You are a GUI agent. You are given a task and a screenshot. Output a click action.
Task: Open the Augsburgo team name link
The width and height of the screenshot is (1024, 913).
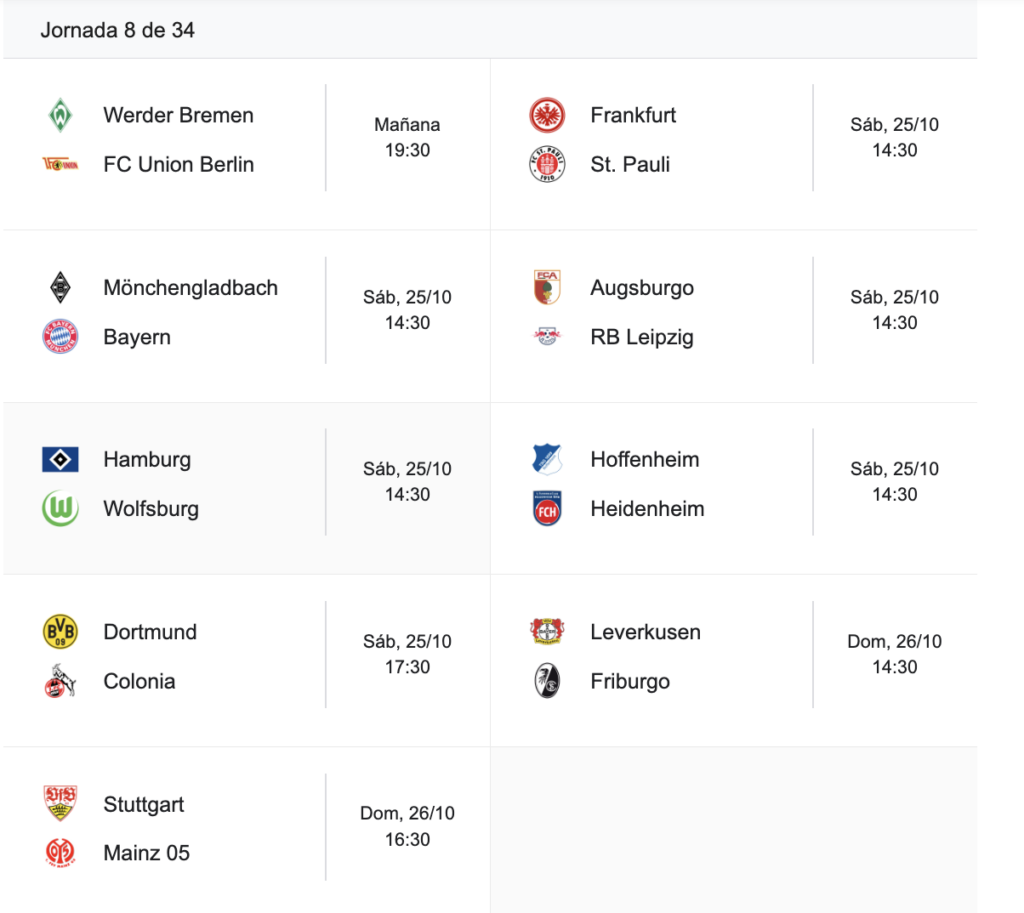pyautogui.click(x=642, y=288)
